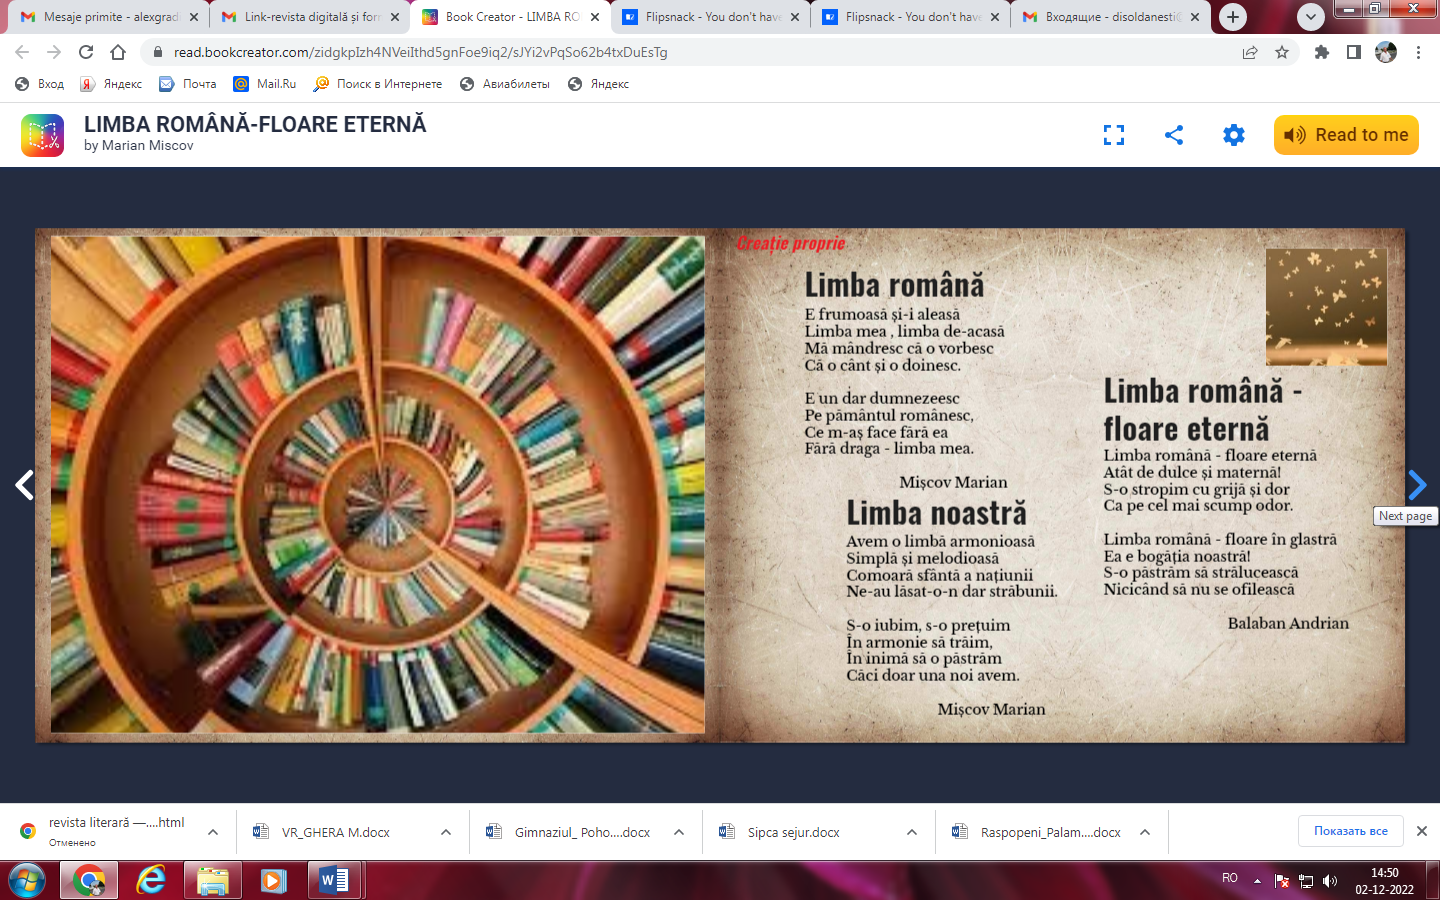
Task: Open the Mail.Ru bookmark
Action: 265,84
